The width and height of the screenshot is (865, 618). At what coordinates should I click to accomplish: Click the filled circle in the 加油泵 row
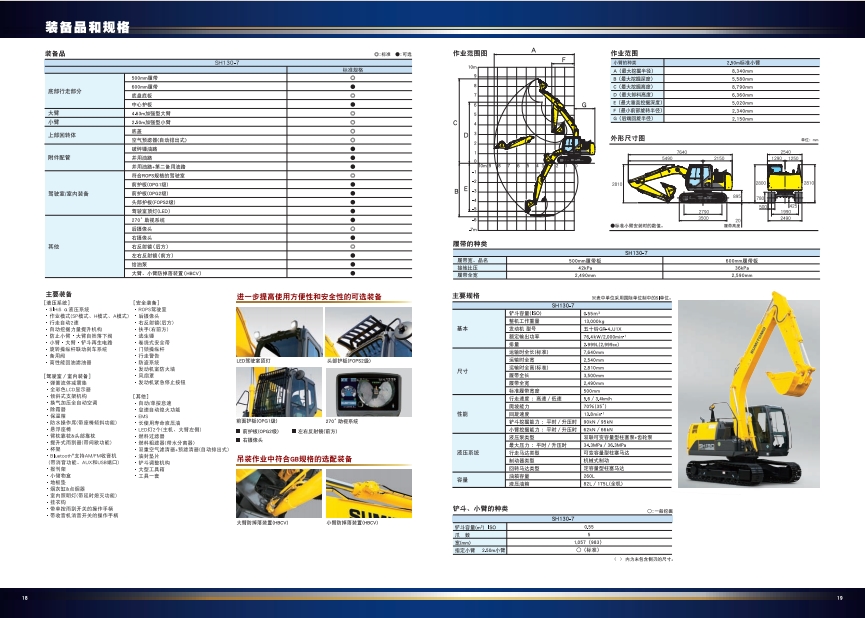(x=353, y=264)
